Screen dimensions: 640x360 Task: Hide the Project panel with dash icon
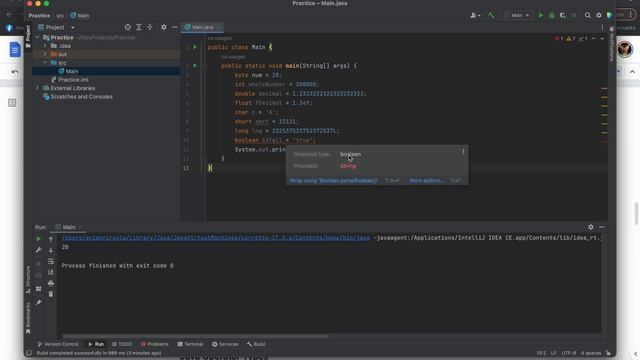tap(174, 27)
